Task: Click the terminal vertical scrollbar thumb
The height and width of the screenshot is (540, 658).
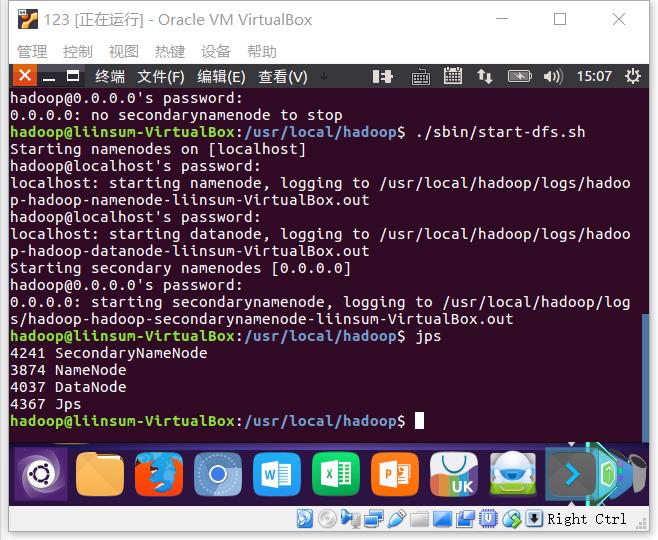Action: pos(645,378)
